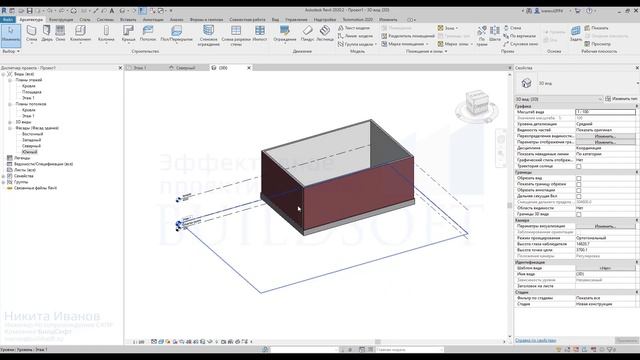Click Изменить тип button
This screenshot has width=640, height=360.
(x=622, y=99)
